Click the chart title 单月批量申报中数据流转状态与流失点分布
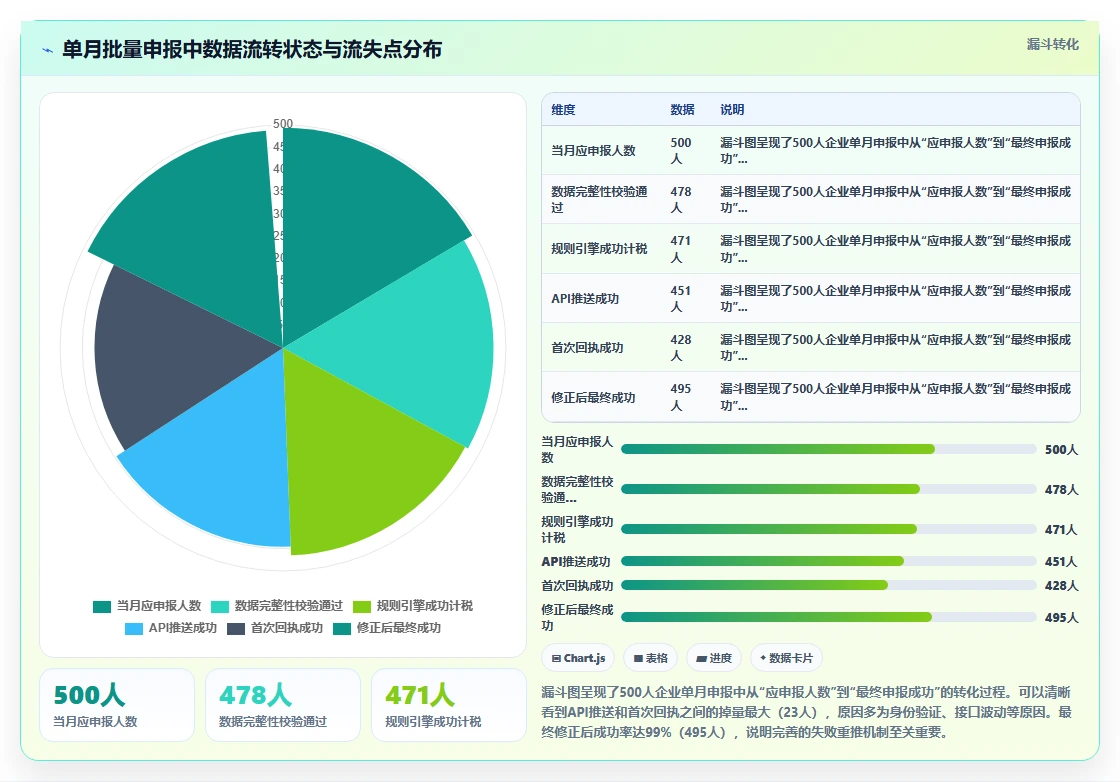 click(252, 49)
